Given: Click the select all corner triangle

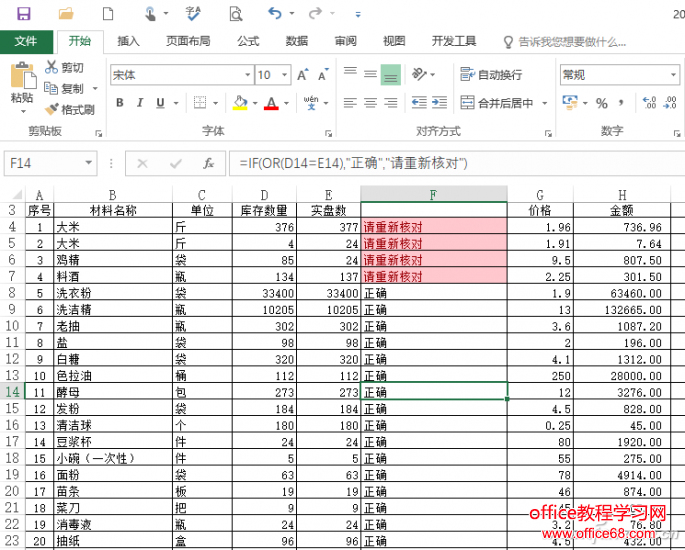Looking at the screenshot, I should [x=16, y=195].
